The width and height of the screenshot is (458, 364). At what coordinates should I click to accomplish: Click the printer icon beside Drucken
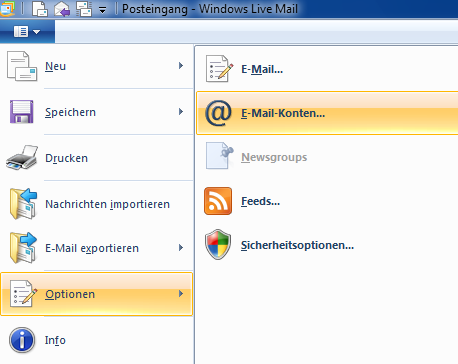(x=22, y=157)
